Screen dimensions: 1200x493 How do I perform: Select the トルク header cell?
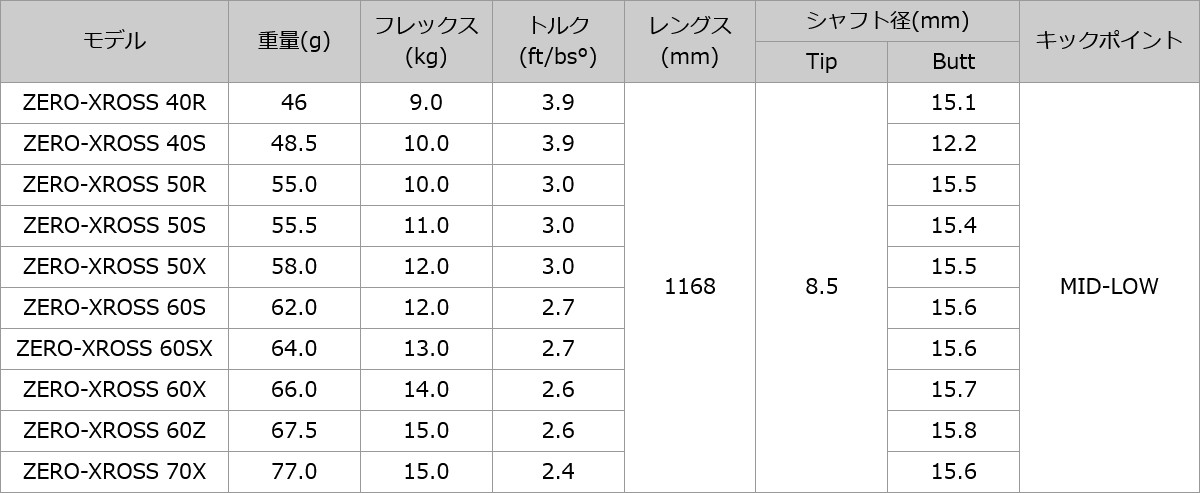(558, 41)
